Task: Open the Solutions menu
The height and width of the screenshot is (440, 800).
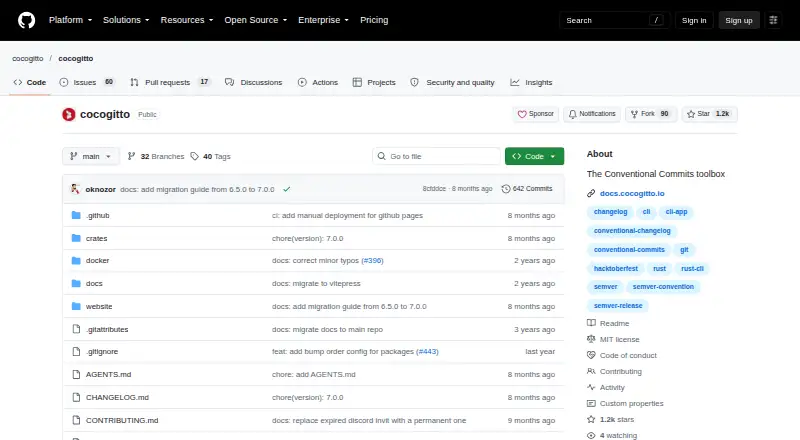Action: tap(126, 20)
